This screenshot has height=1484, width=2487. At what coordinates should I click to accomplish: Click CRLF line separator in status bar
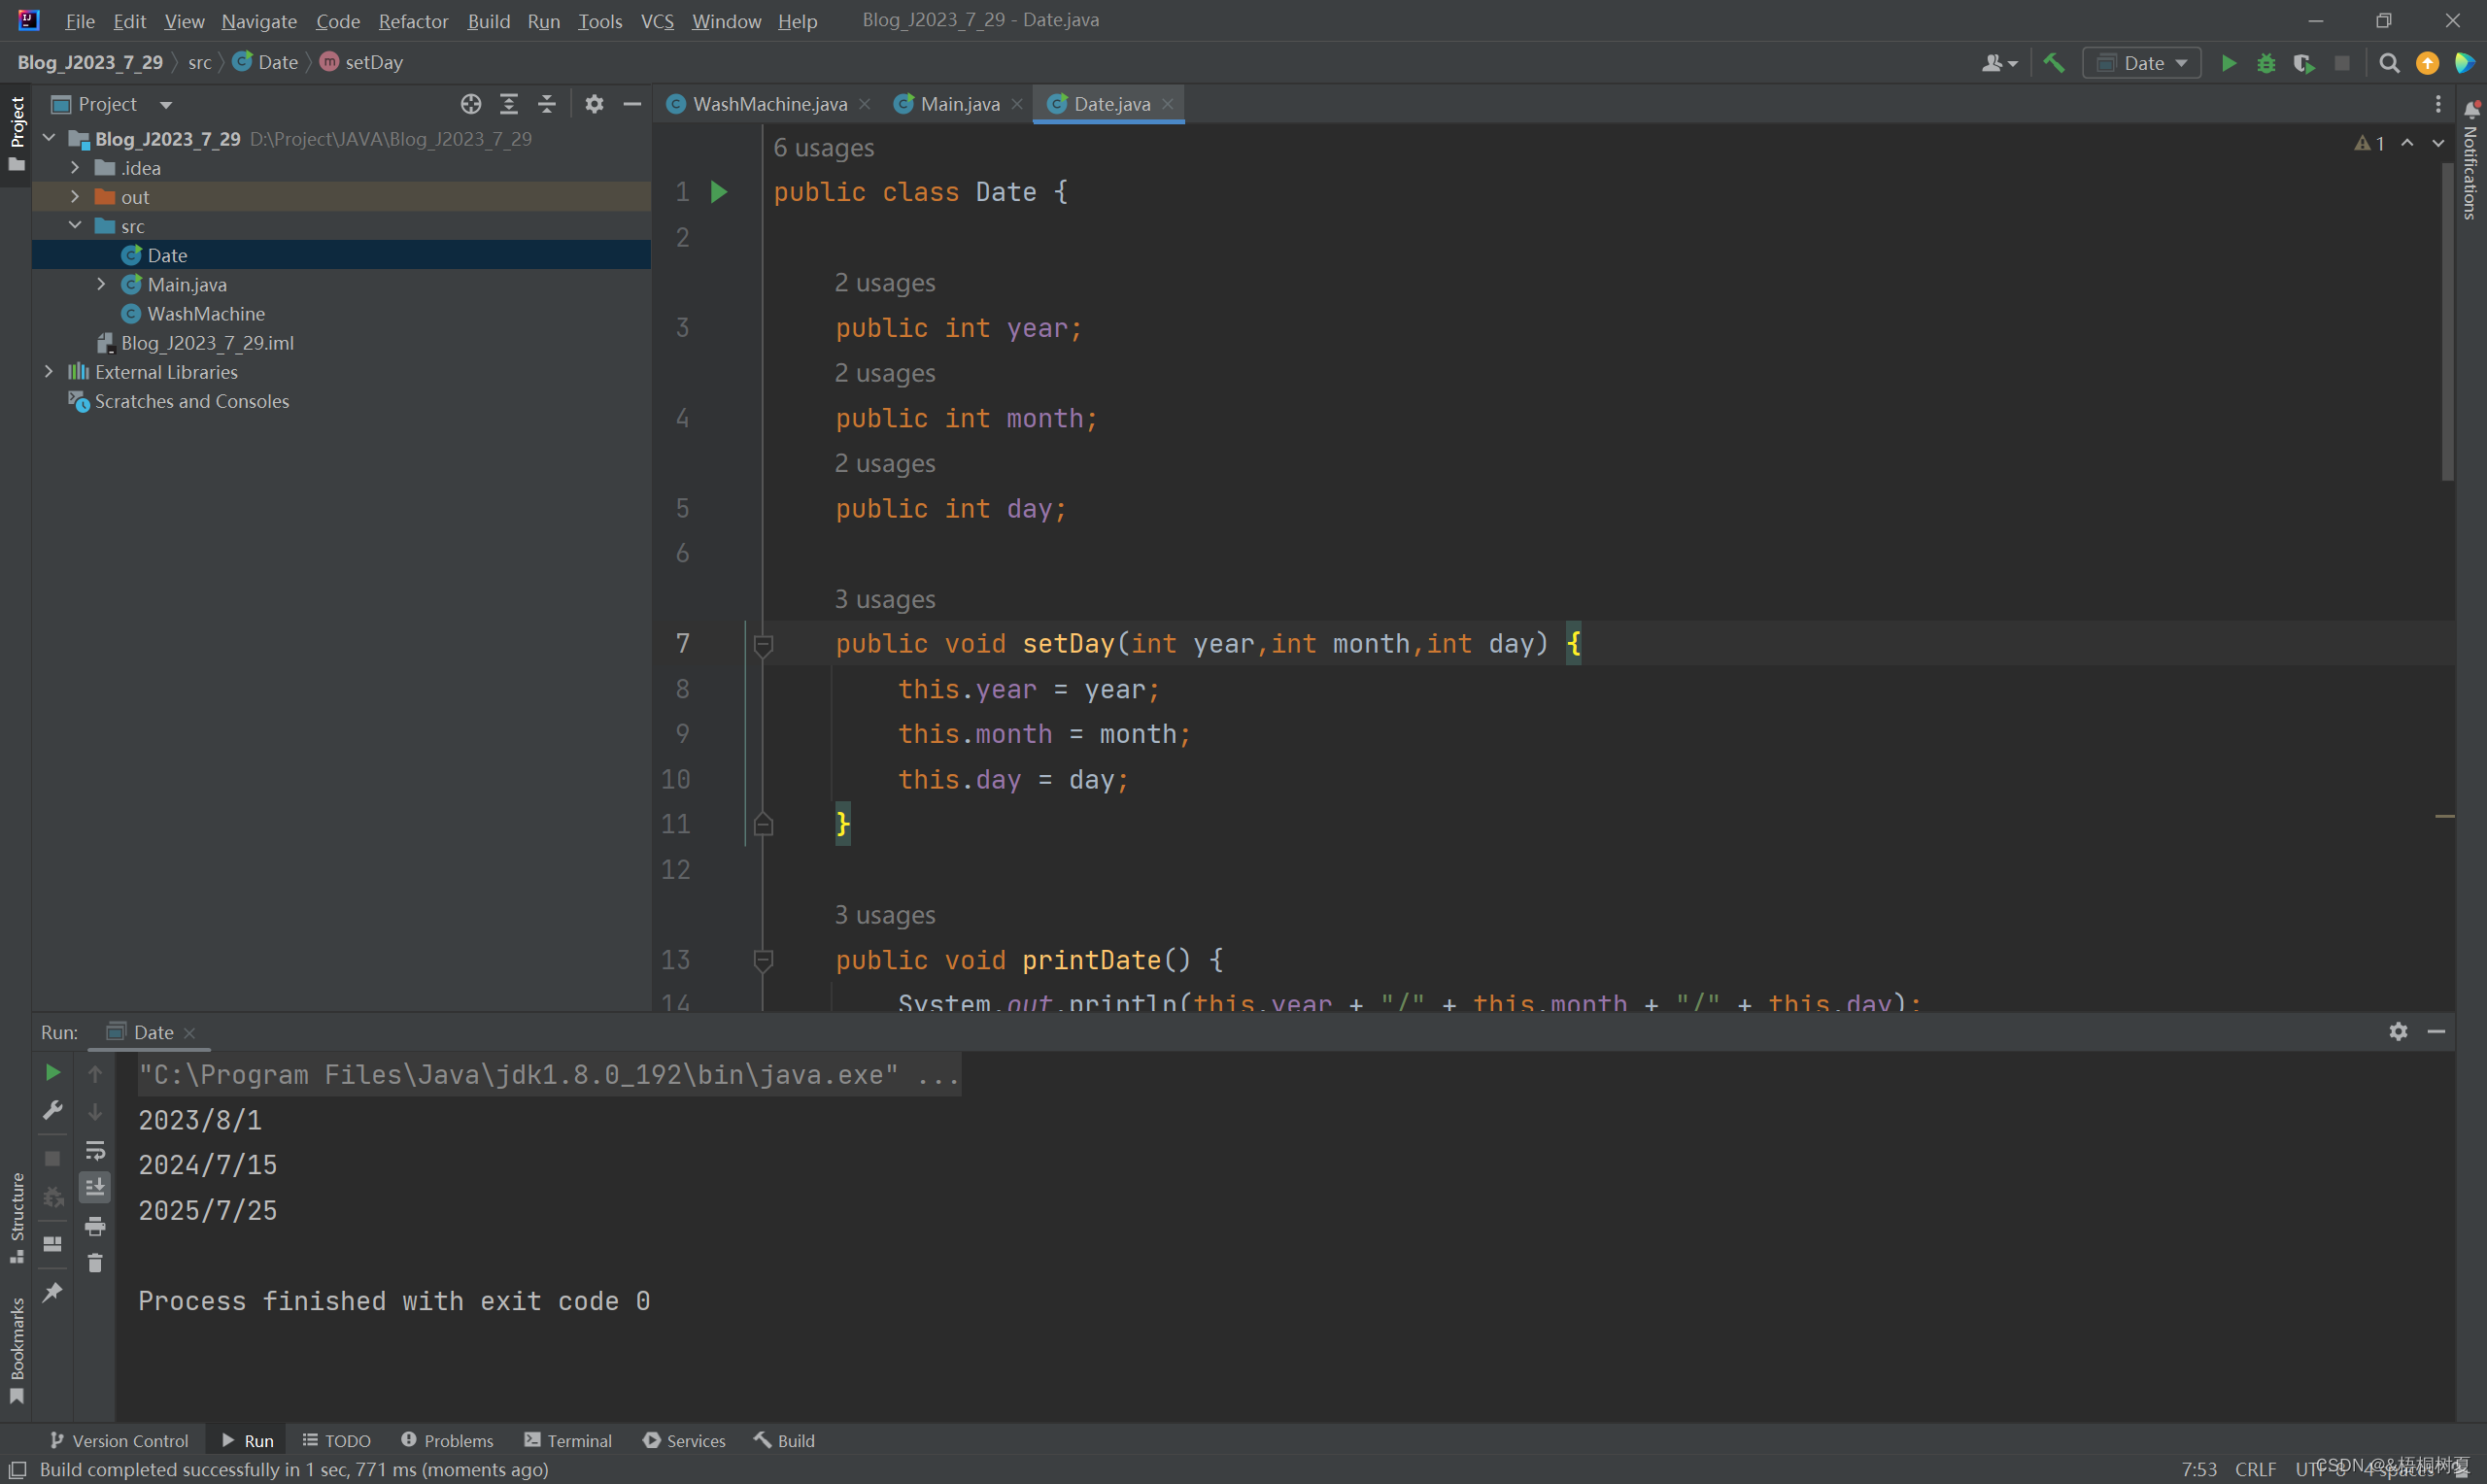2255,1469
